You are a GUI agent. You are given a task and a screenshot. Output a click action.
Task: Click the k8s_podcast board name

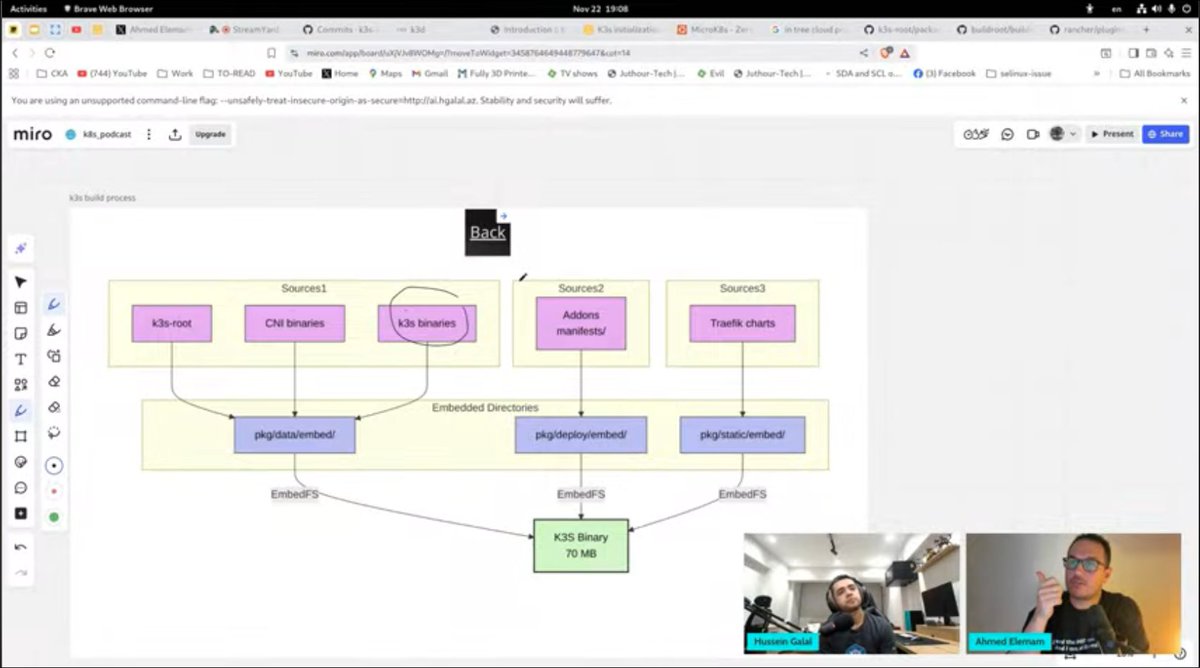click(107, 134)
